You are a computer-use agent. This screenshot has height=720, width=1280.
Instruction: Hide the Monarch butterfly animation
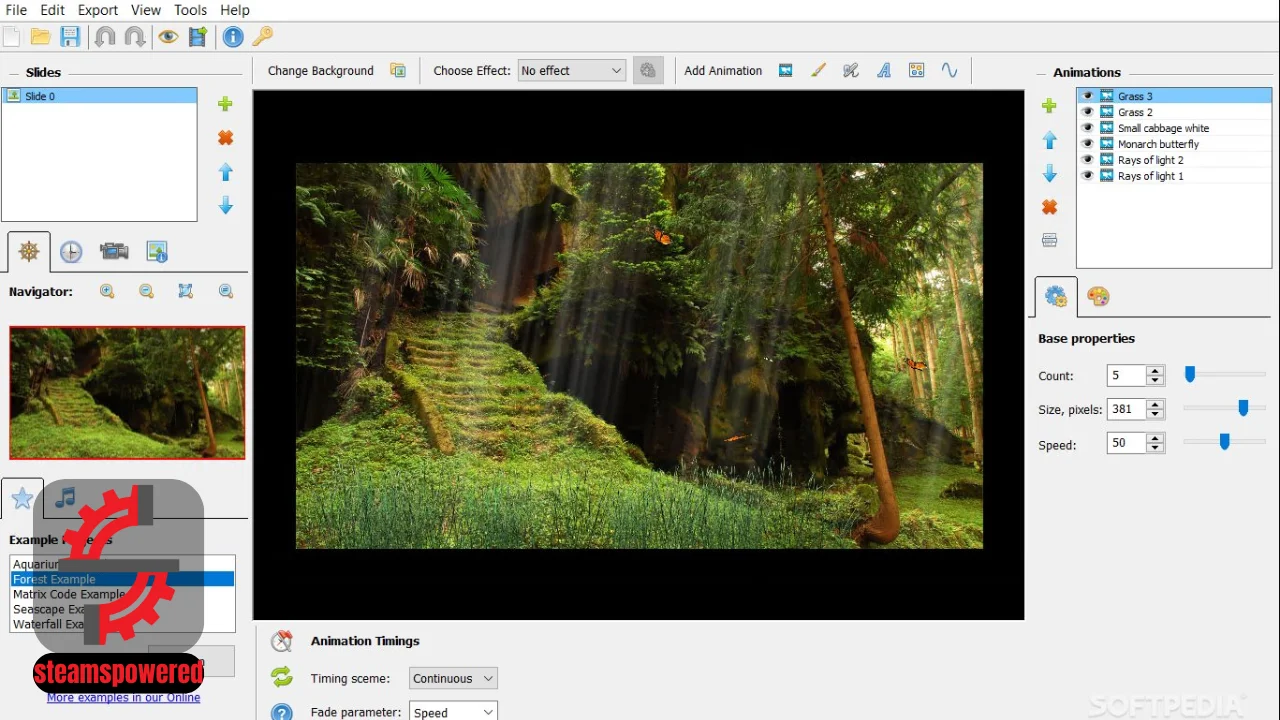pos(1088,144)
